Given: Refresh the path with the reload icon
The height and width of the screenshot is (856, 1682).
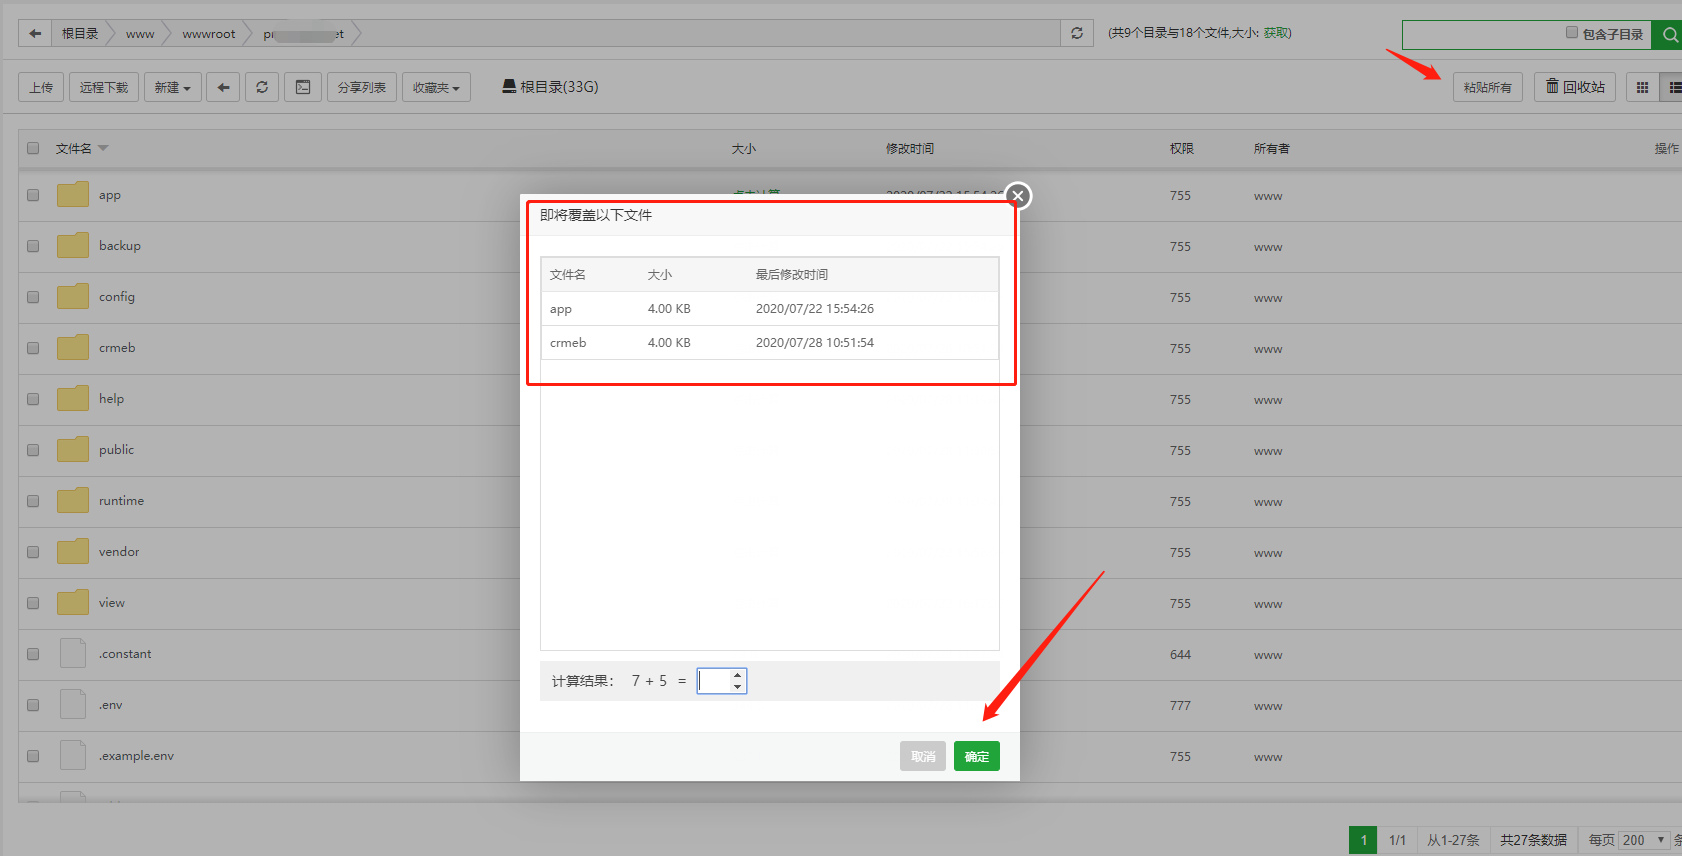Looking at the screenshot, I should 1077,33.
